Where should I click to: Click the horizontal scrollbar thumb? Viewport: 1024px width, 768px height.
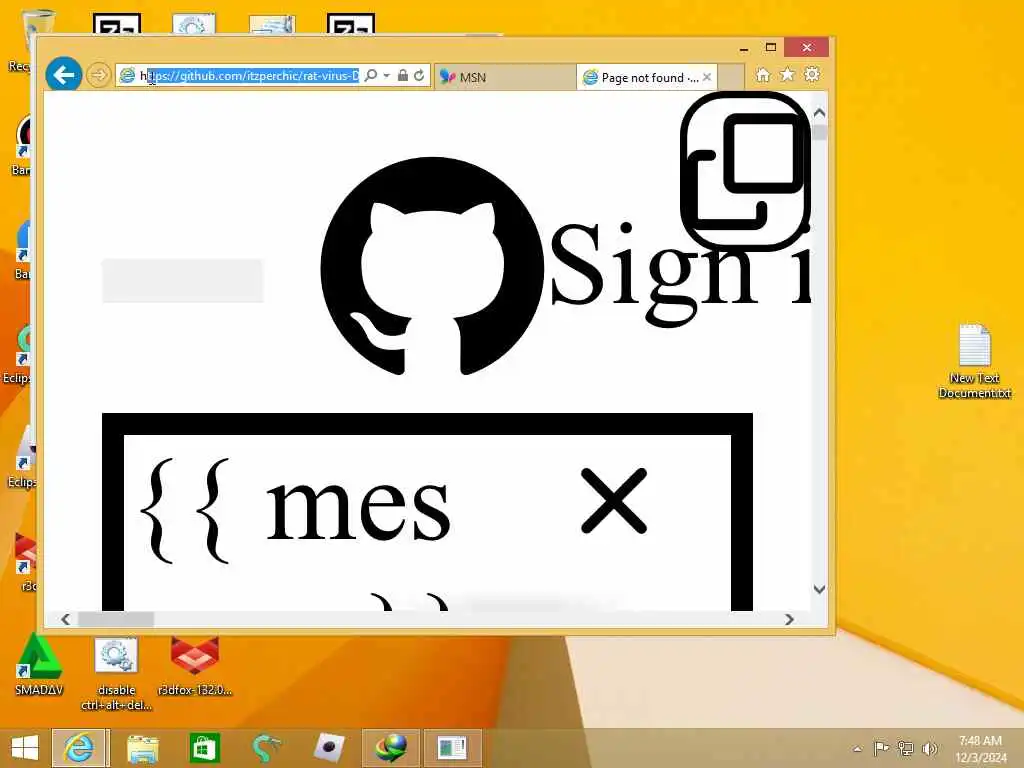tap(116, 619)
